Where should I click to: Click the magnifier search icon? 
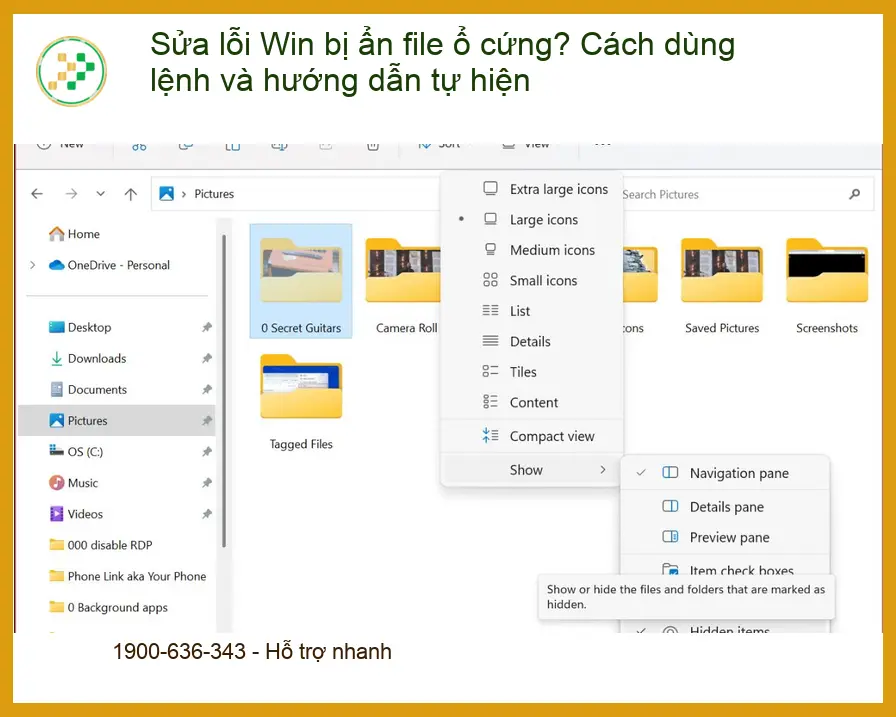pos(855,194)
